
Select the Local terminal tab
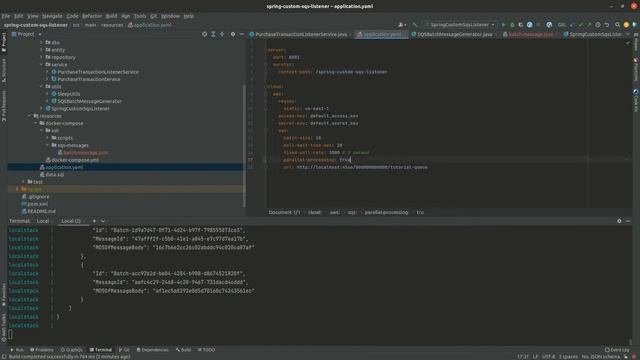coord(43,221)
